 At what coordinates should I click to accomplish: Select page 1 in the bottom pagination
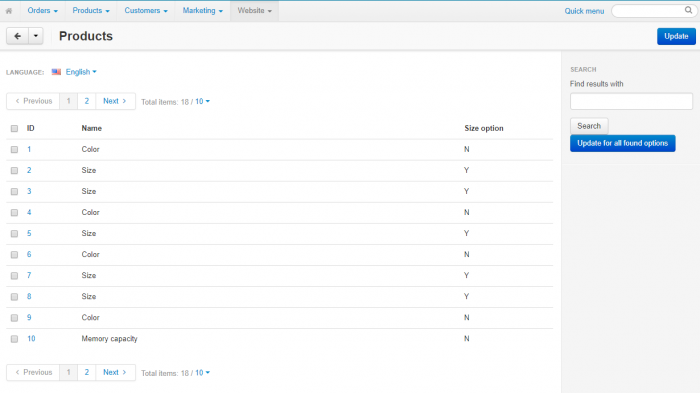coord(68,372)
